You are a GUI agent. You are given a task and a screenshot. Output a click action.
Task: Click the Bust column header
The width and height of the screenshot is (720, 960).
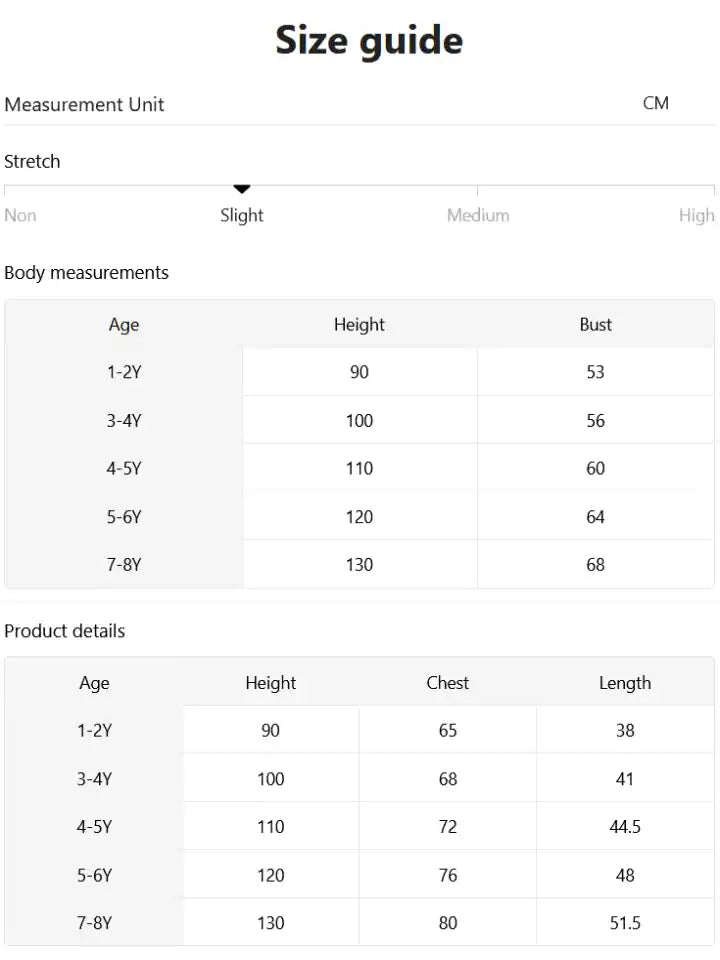596,324
